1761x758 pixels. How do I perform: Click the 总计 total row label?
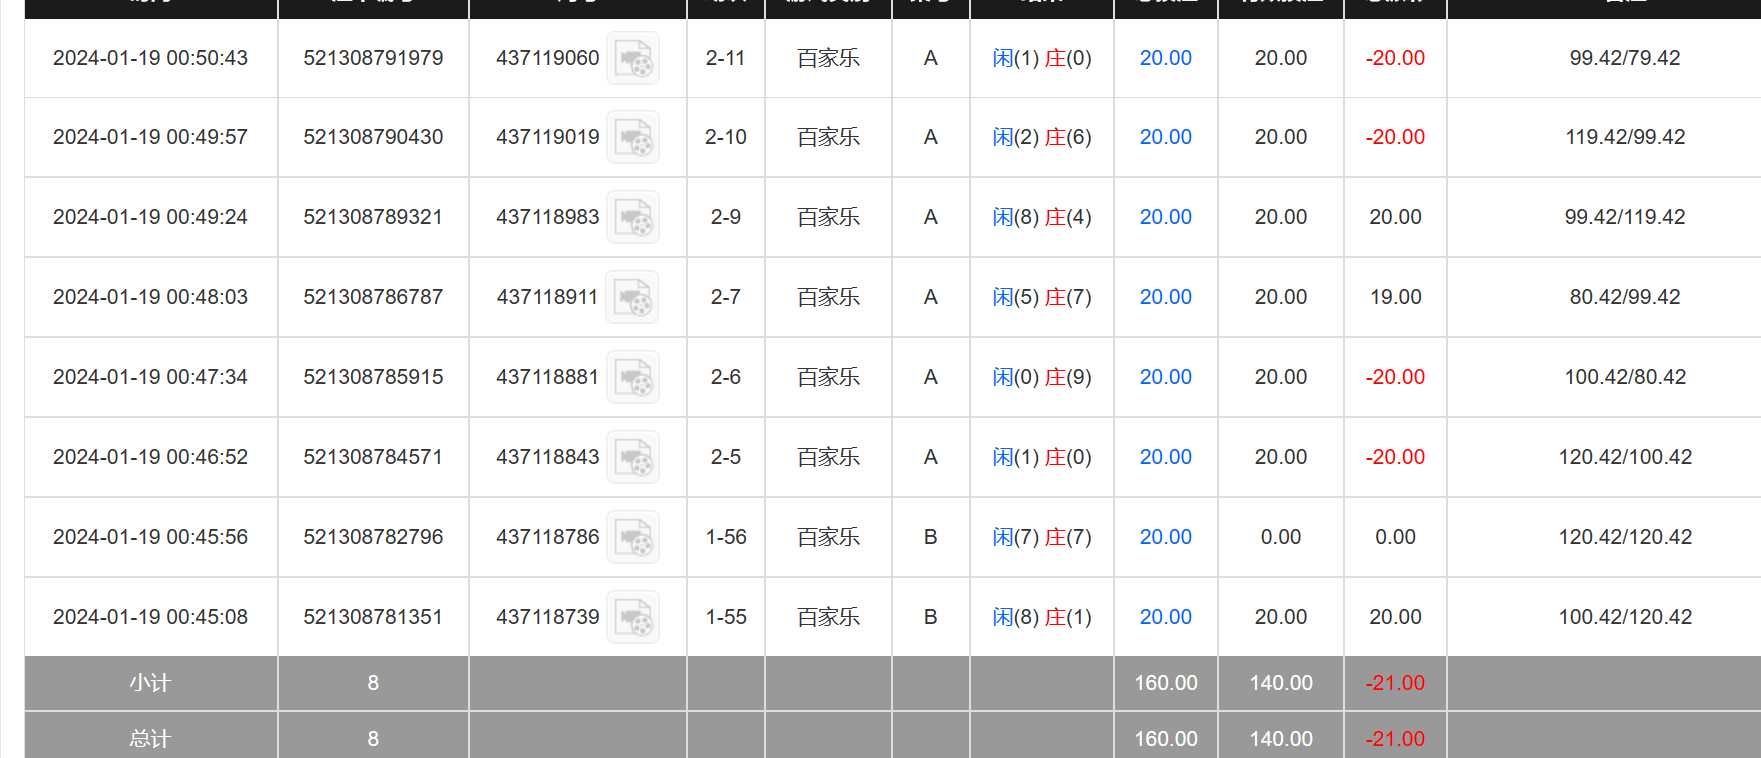click(150, 739)
